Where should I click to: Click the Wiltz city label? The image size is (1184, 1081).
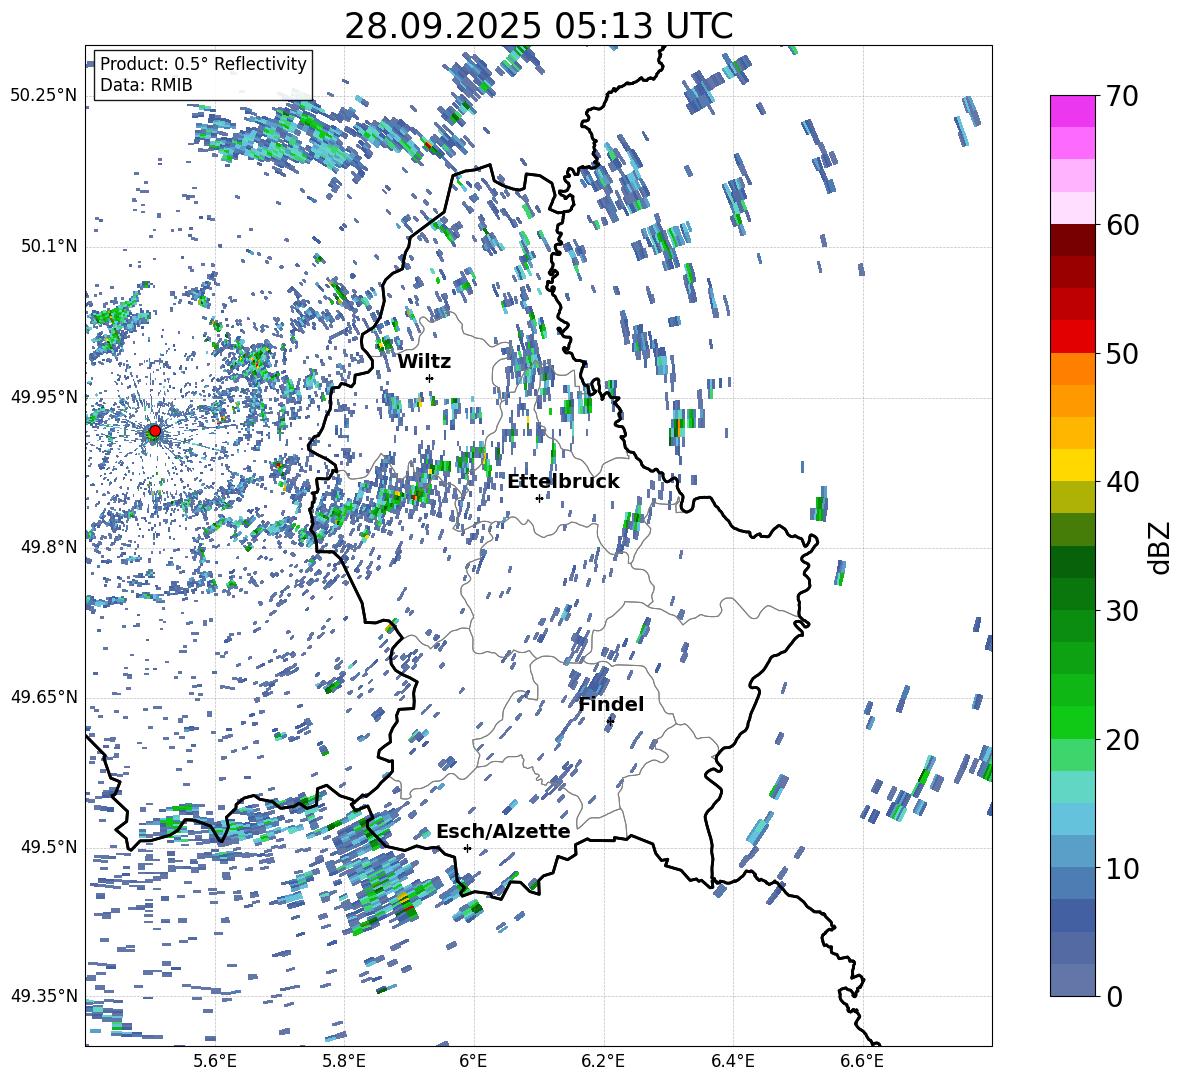[424, 362]
